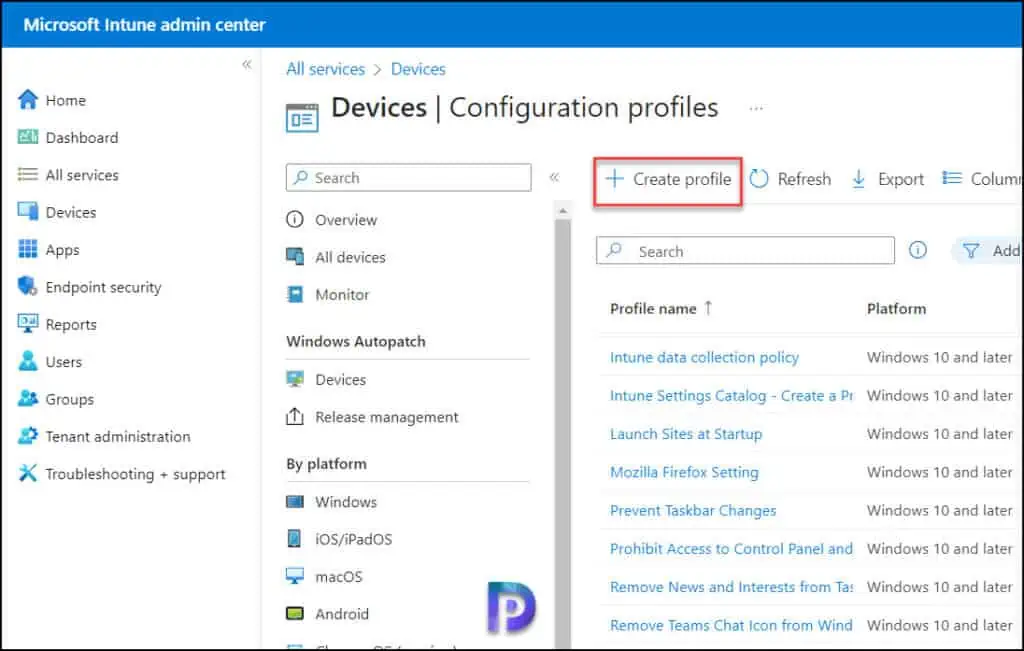Open Endpoint security in sidebar
This screenshot has width=1024, height=651.
[x=103, y=287]
